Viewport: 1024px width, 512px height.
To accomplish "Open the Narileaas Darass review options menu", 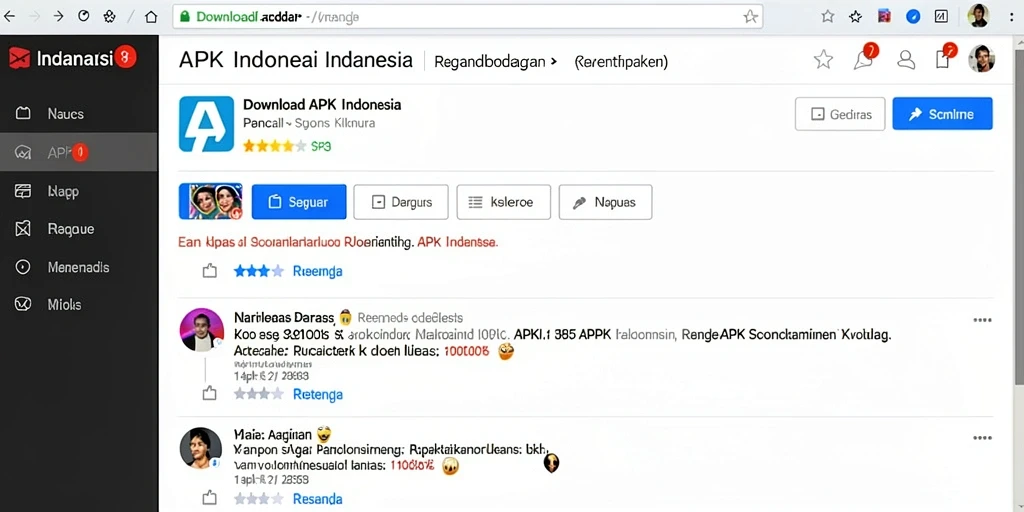I will 982,320.
